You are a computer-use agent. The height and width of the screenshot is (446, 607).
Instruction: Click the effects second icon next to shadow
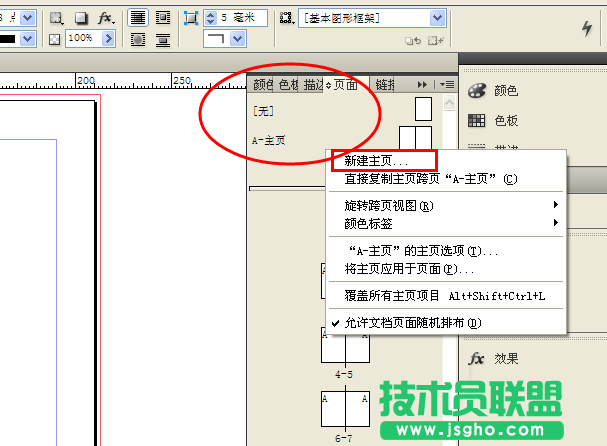[57, 18]
